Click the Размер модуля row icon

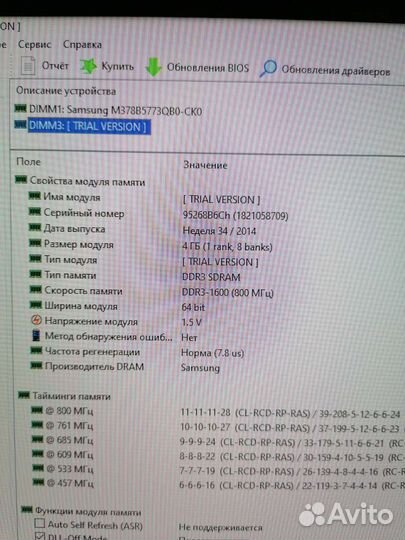pyautogui.click(x=35, y=243)
